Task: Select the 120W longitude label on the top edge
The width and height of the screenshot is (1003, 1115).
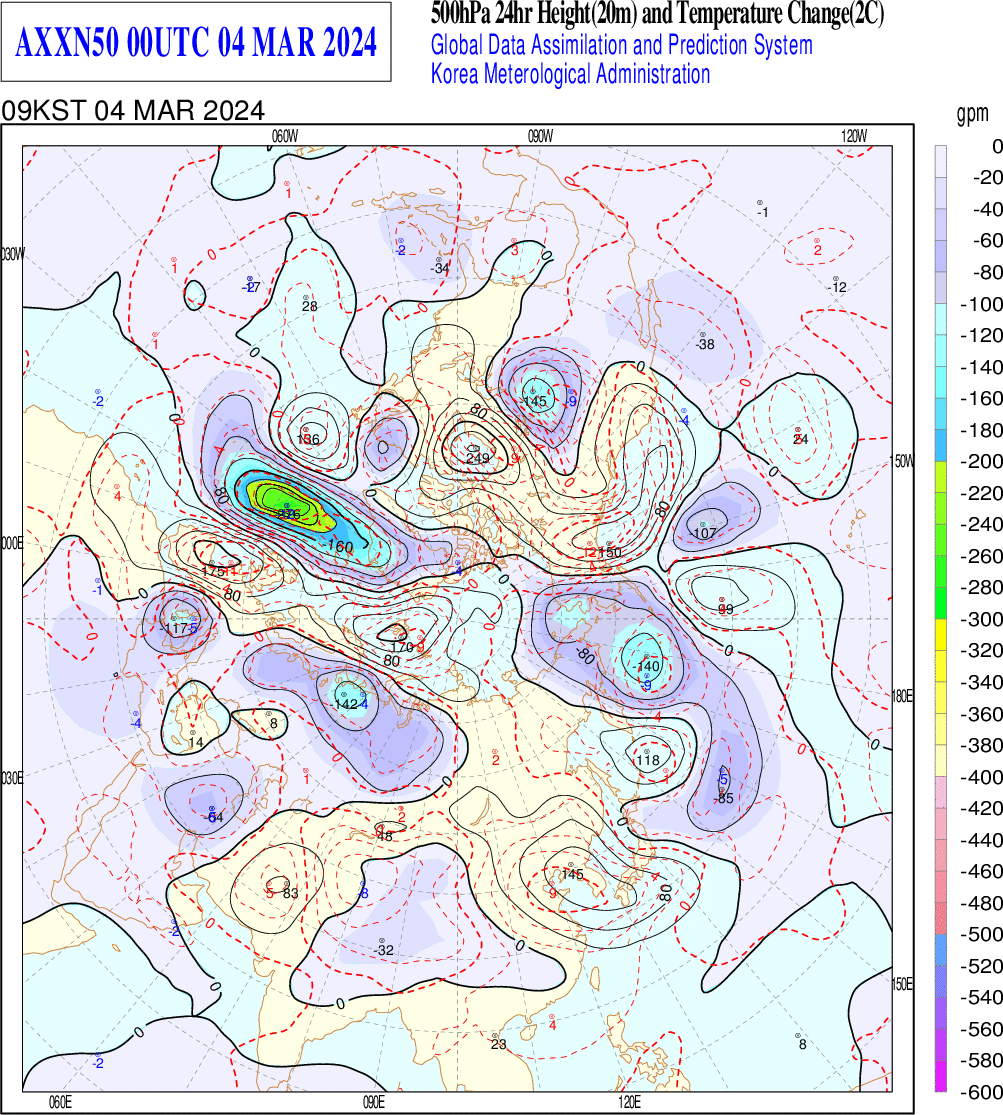Action: pos(854,137)
